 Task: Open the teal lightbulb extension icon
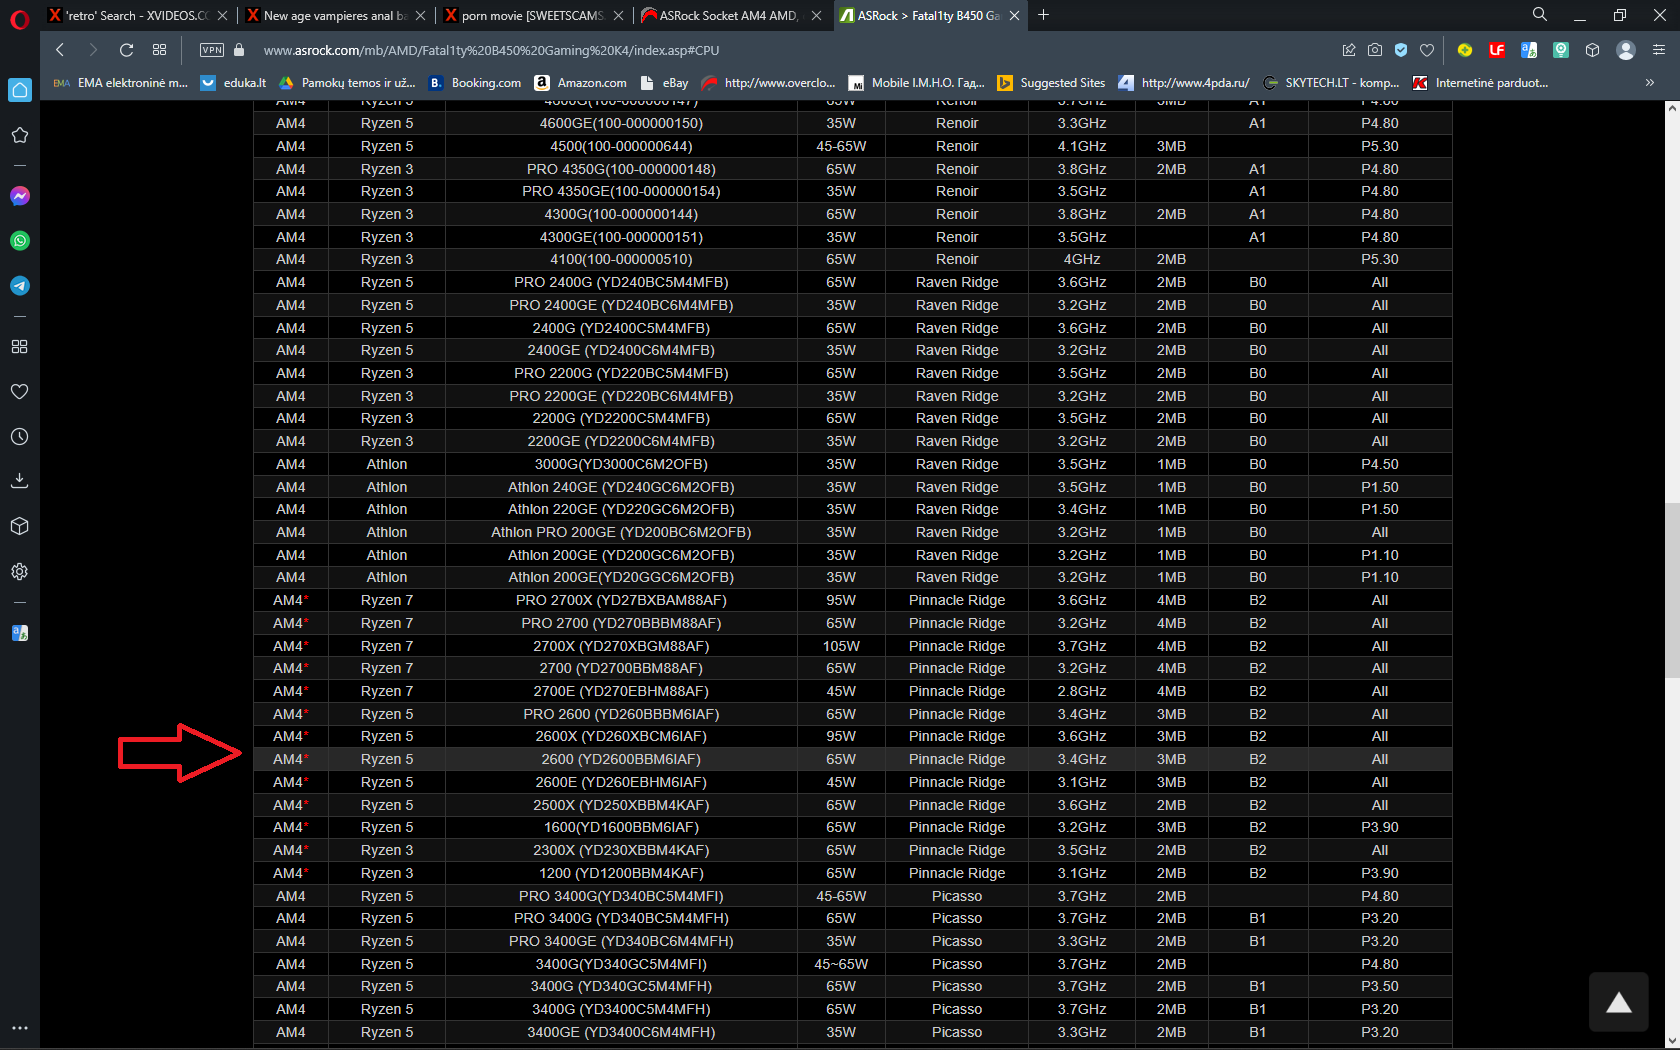(x=1561, y=50)
